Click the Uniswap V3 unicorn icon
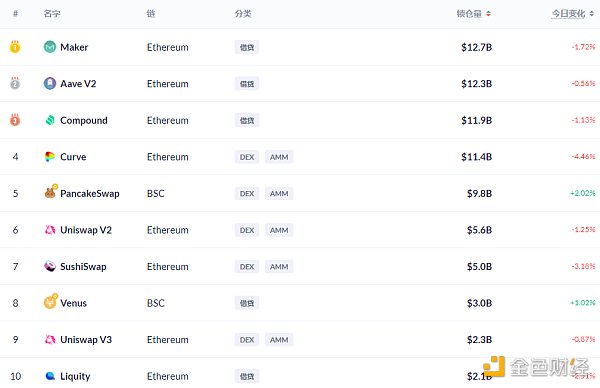This screenshot has height=388, width=600. pyautogui.click(x=50, y=339)
